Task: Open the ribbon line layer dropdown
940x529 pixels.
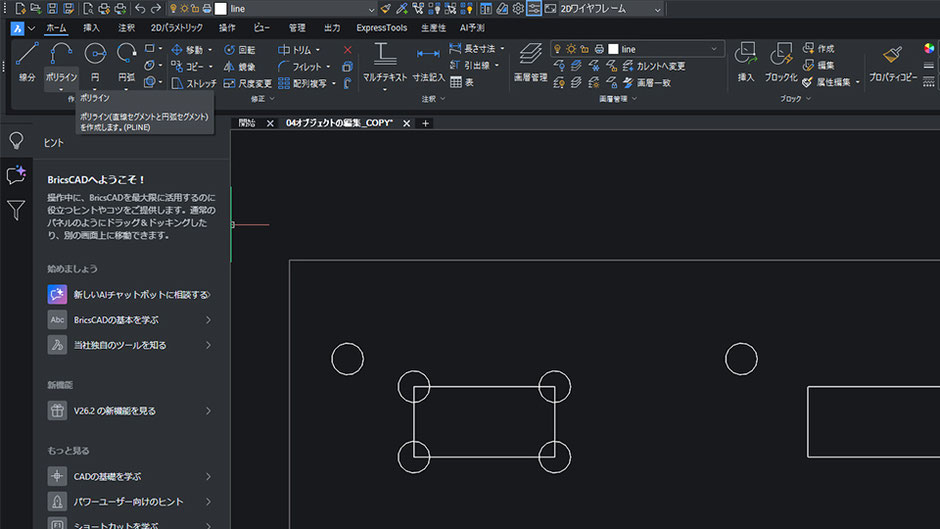Action: [714, 49]
